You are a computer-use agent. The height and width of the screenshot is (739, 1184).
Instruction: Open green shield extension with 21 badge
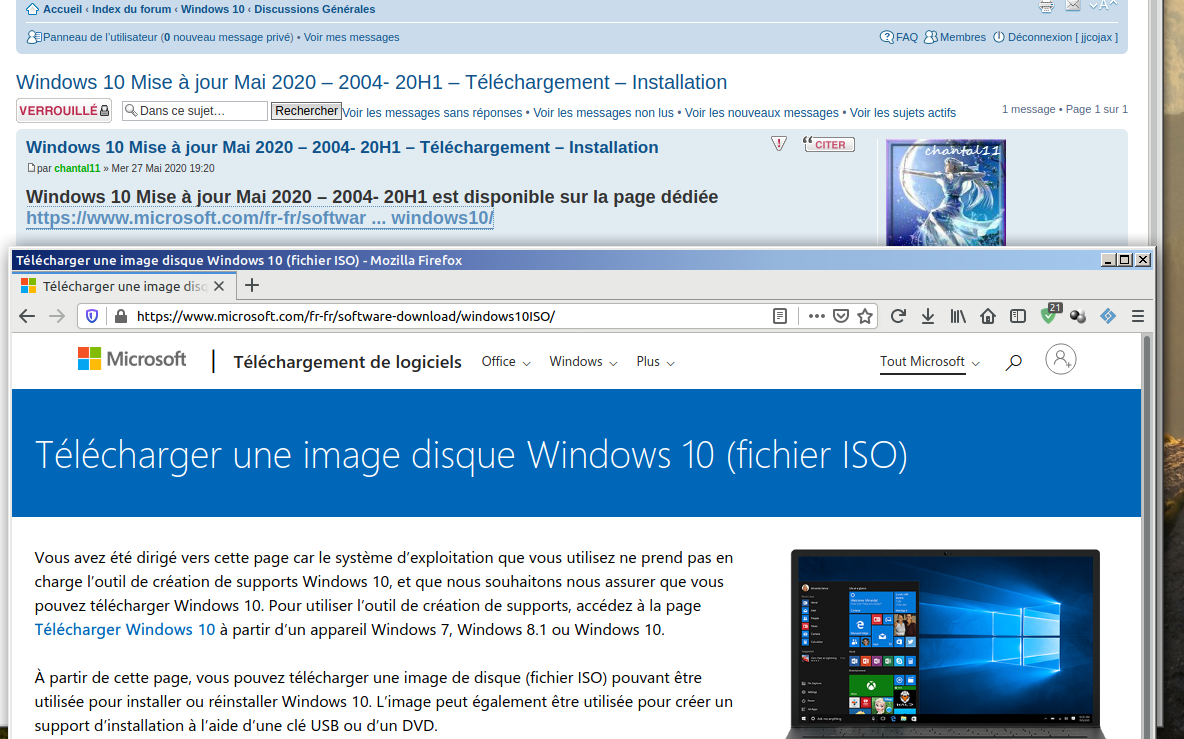click(1050, 315)
